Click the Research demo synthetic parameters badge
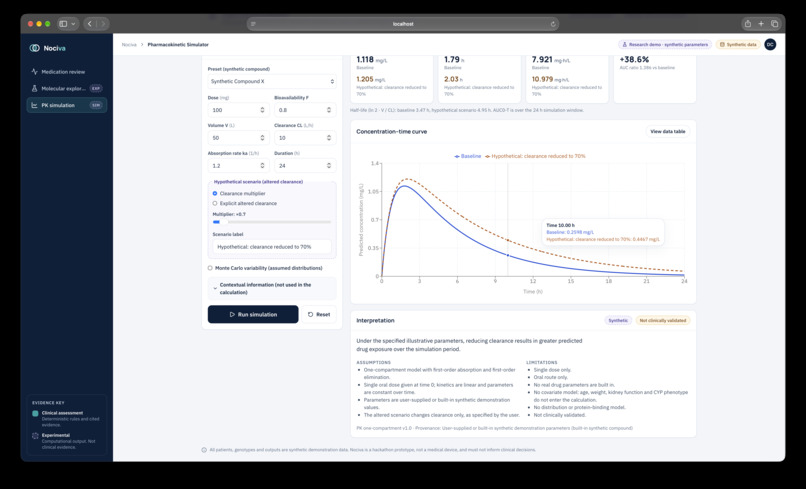 pos(665,45)
